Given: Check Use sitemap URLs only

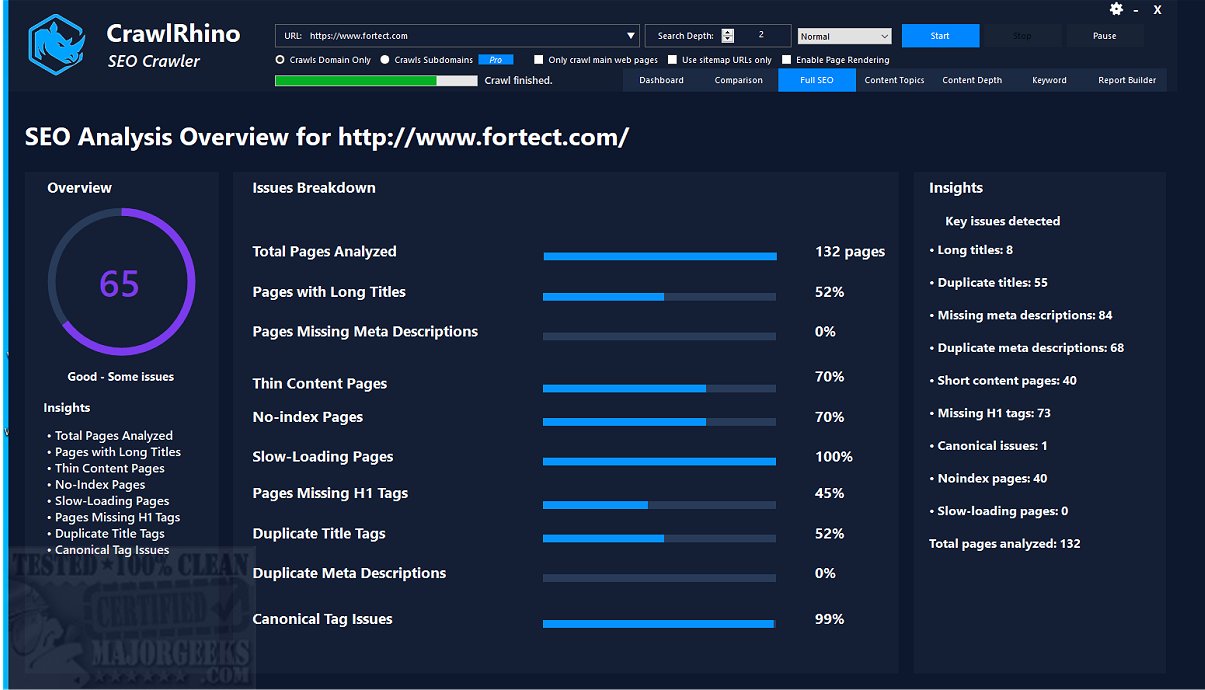Looking at the screenshot, I should coord(673,60).
